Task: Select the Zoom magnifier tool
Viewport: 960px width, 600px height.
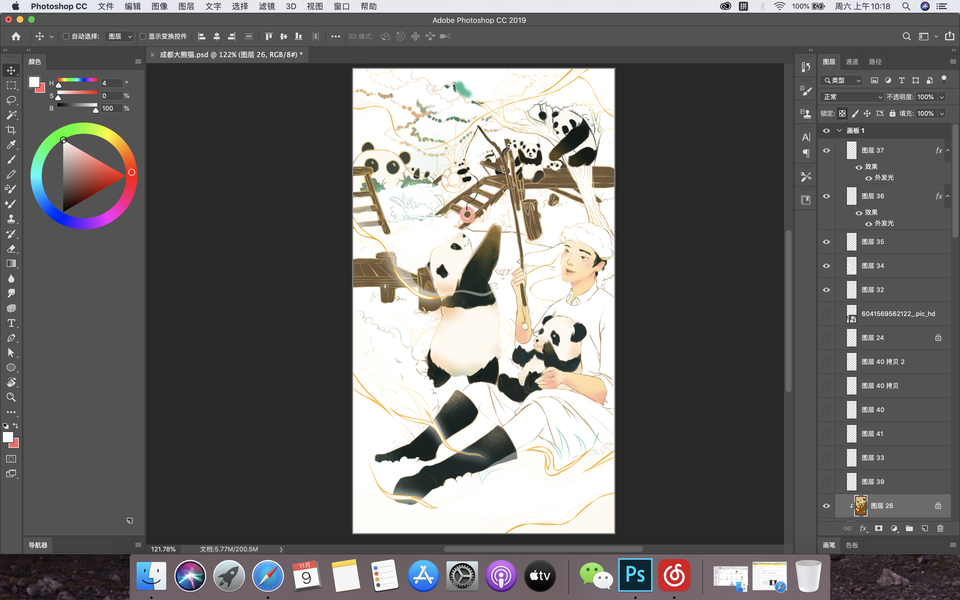Action: [11, 397]
